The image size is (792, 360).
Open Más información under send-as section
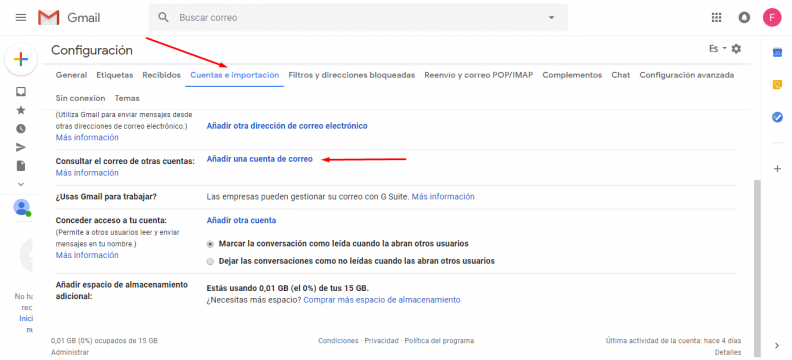[87, 137]
